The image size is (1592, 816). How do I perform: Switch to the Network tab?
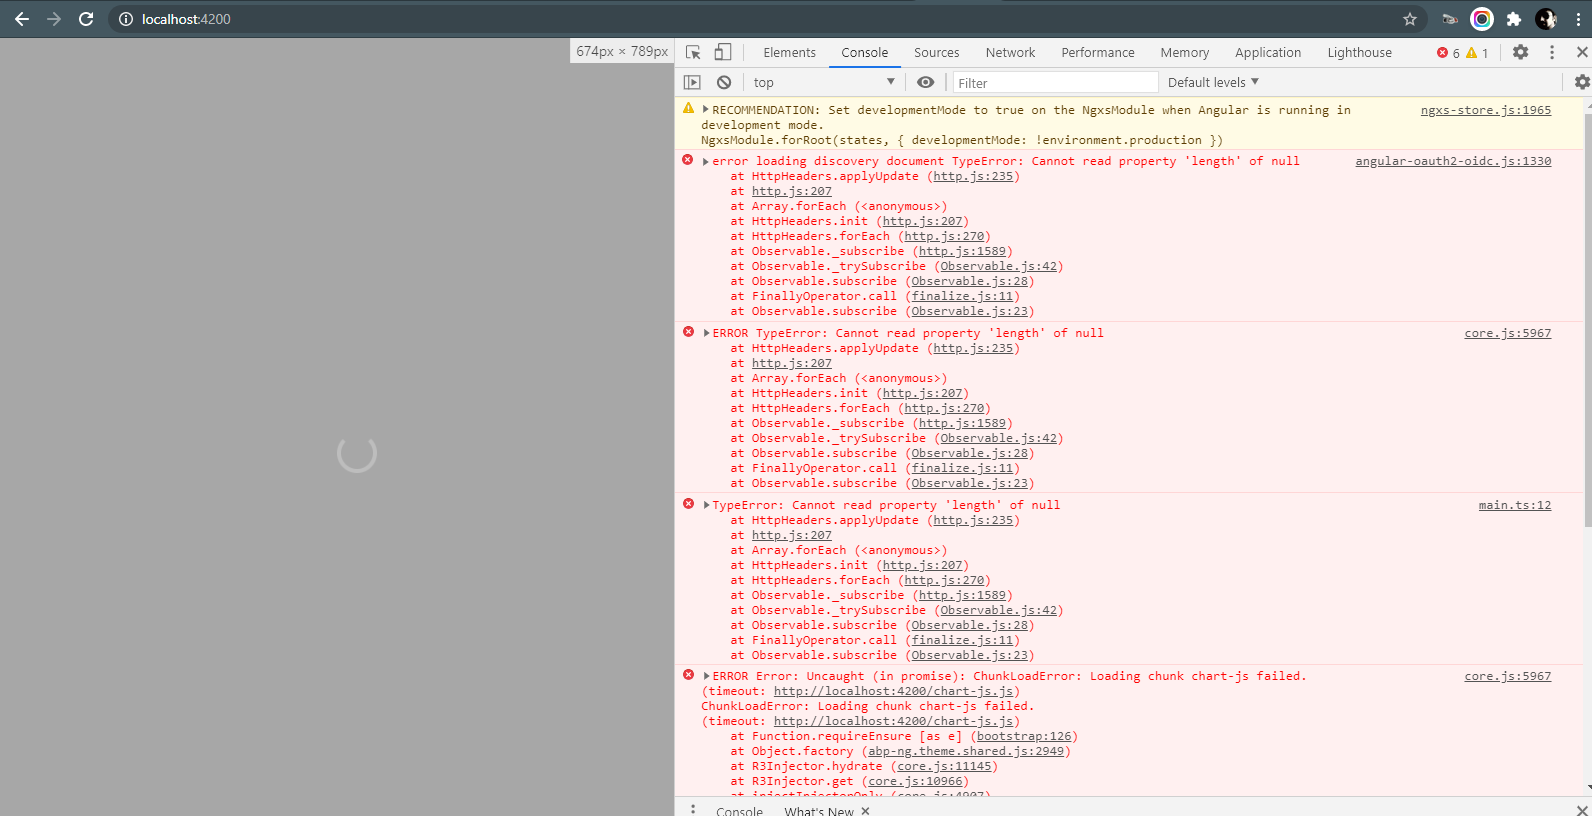coord(1010,52)
